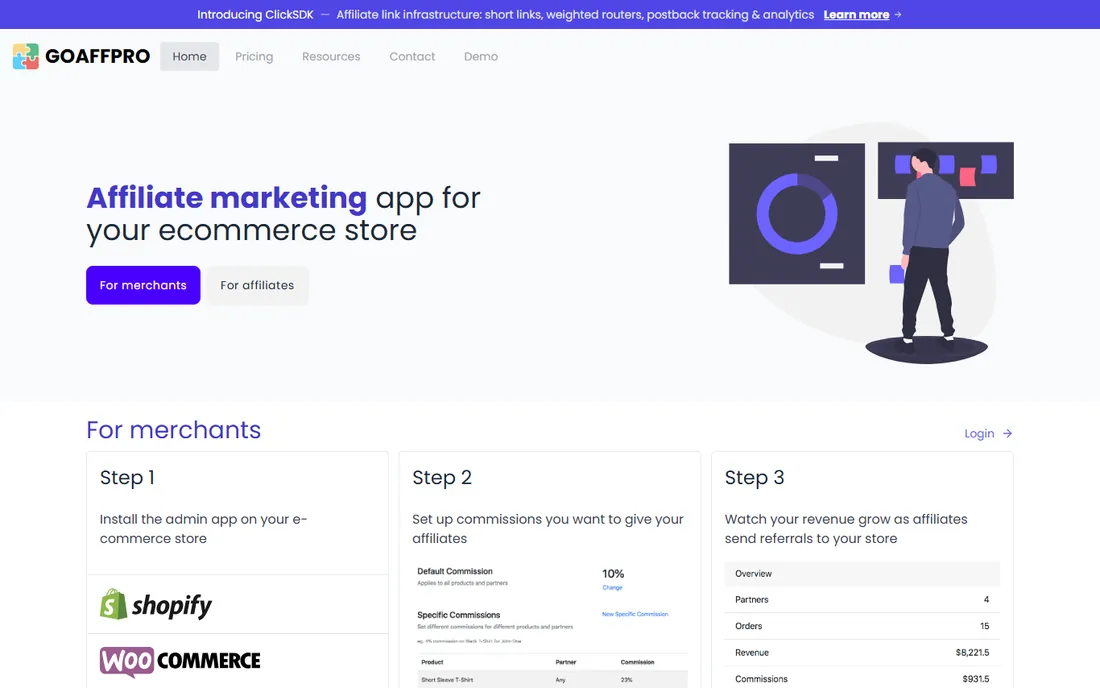Click the Orders row in Overview
The image size is (1100, 688).
coord(862,626)
